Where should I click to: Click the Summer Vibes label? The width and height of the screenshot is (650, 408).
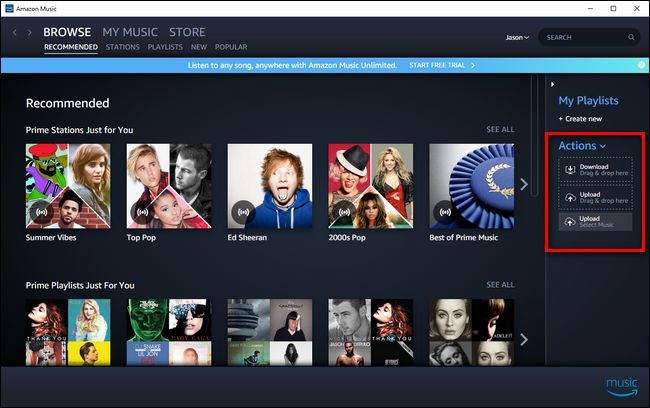point(51,238)
